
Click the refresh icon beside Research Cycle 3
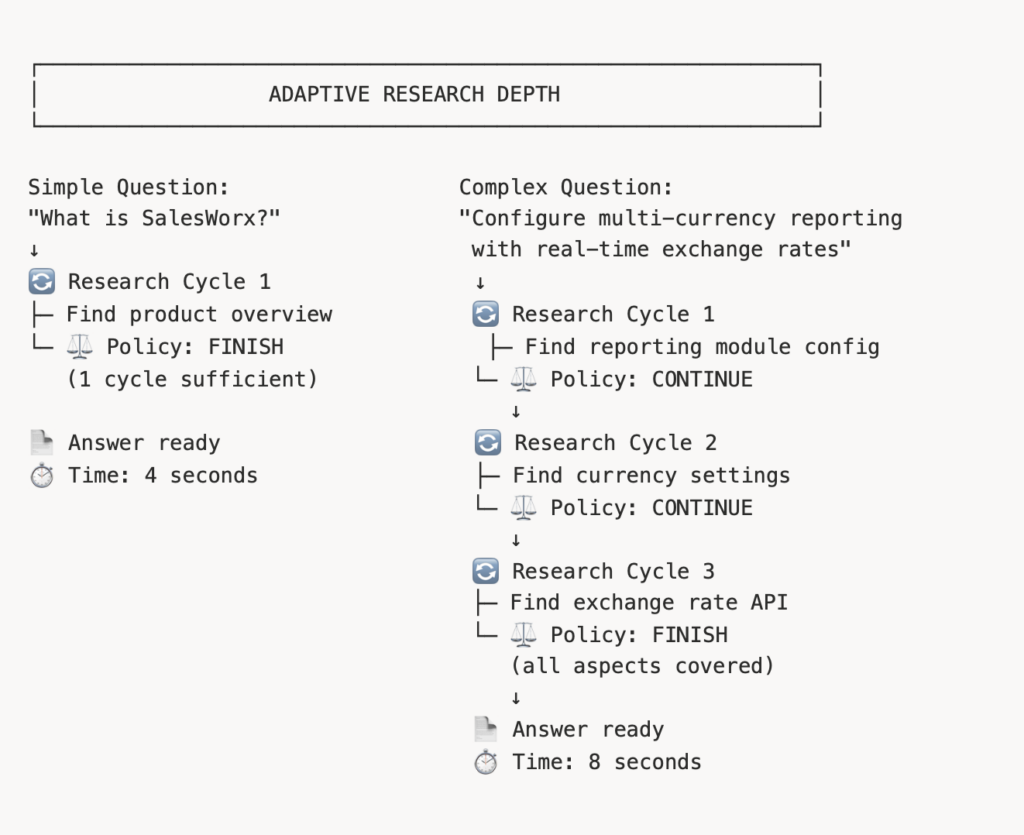click(485, 571)
